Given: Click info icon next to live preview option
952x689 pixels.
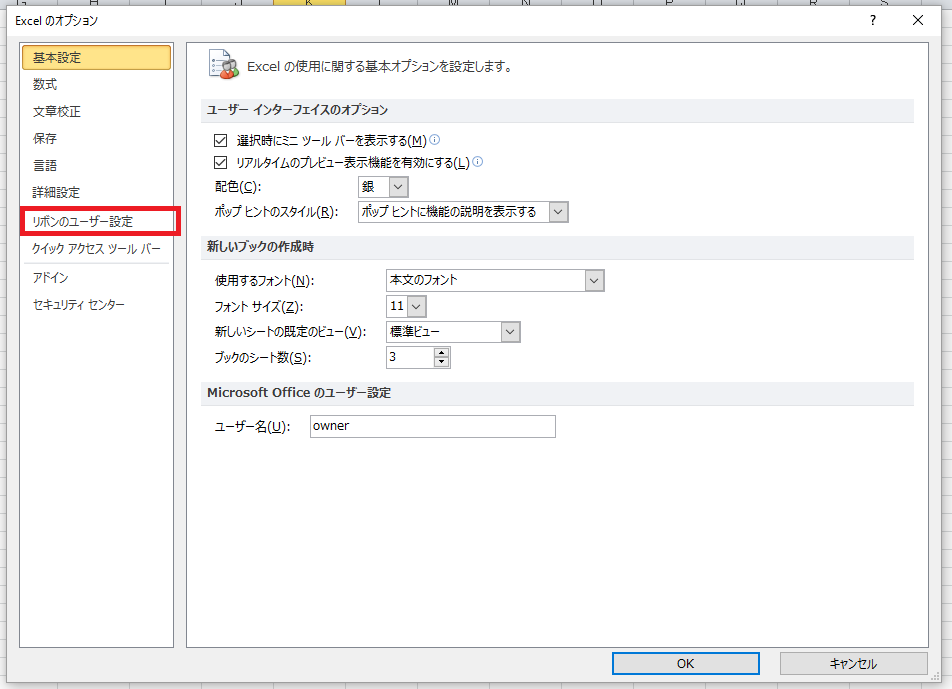Looking at the screenshot, I should point(478,161).
